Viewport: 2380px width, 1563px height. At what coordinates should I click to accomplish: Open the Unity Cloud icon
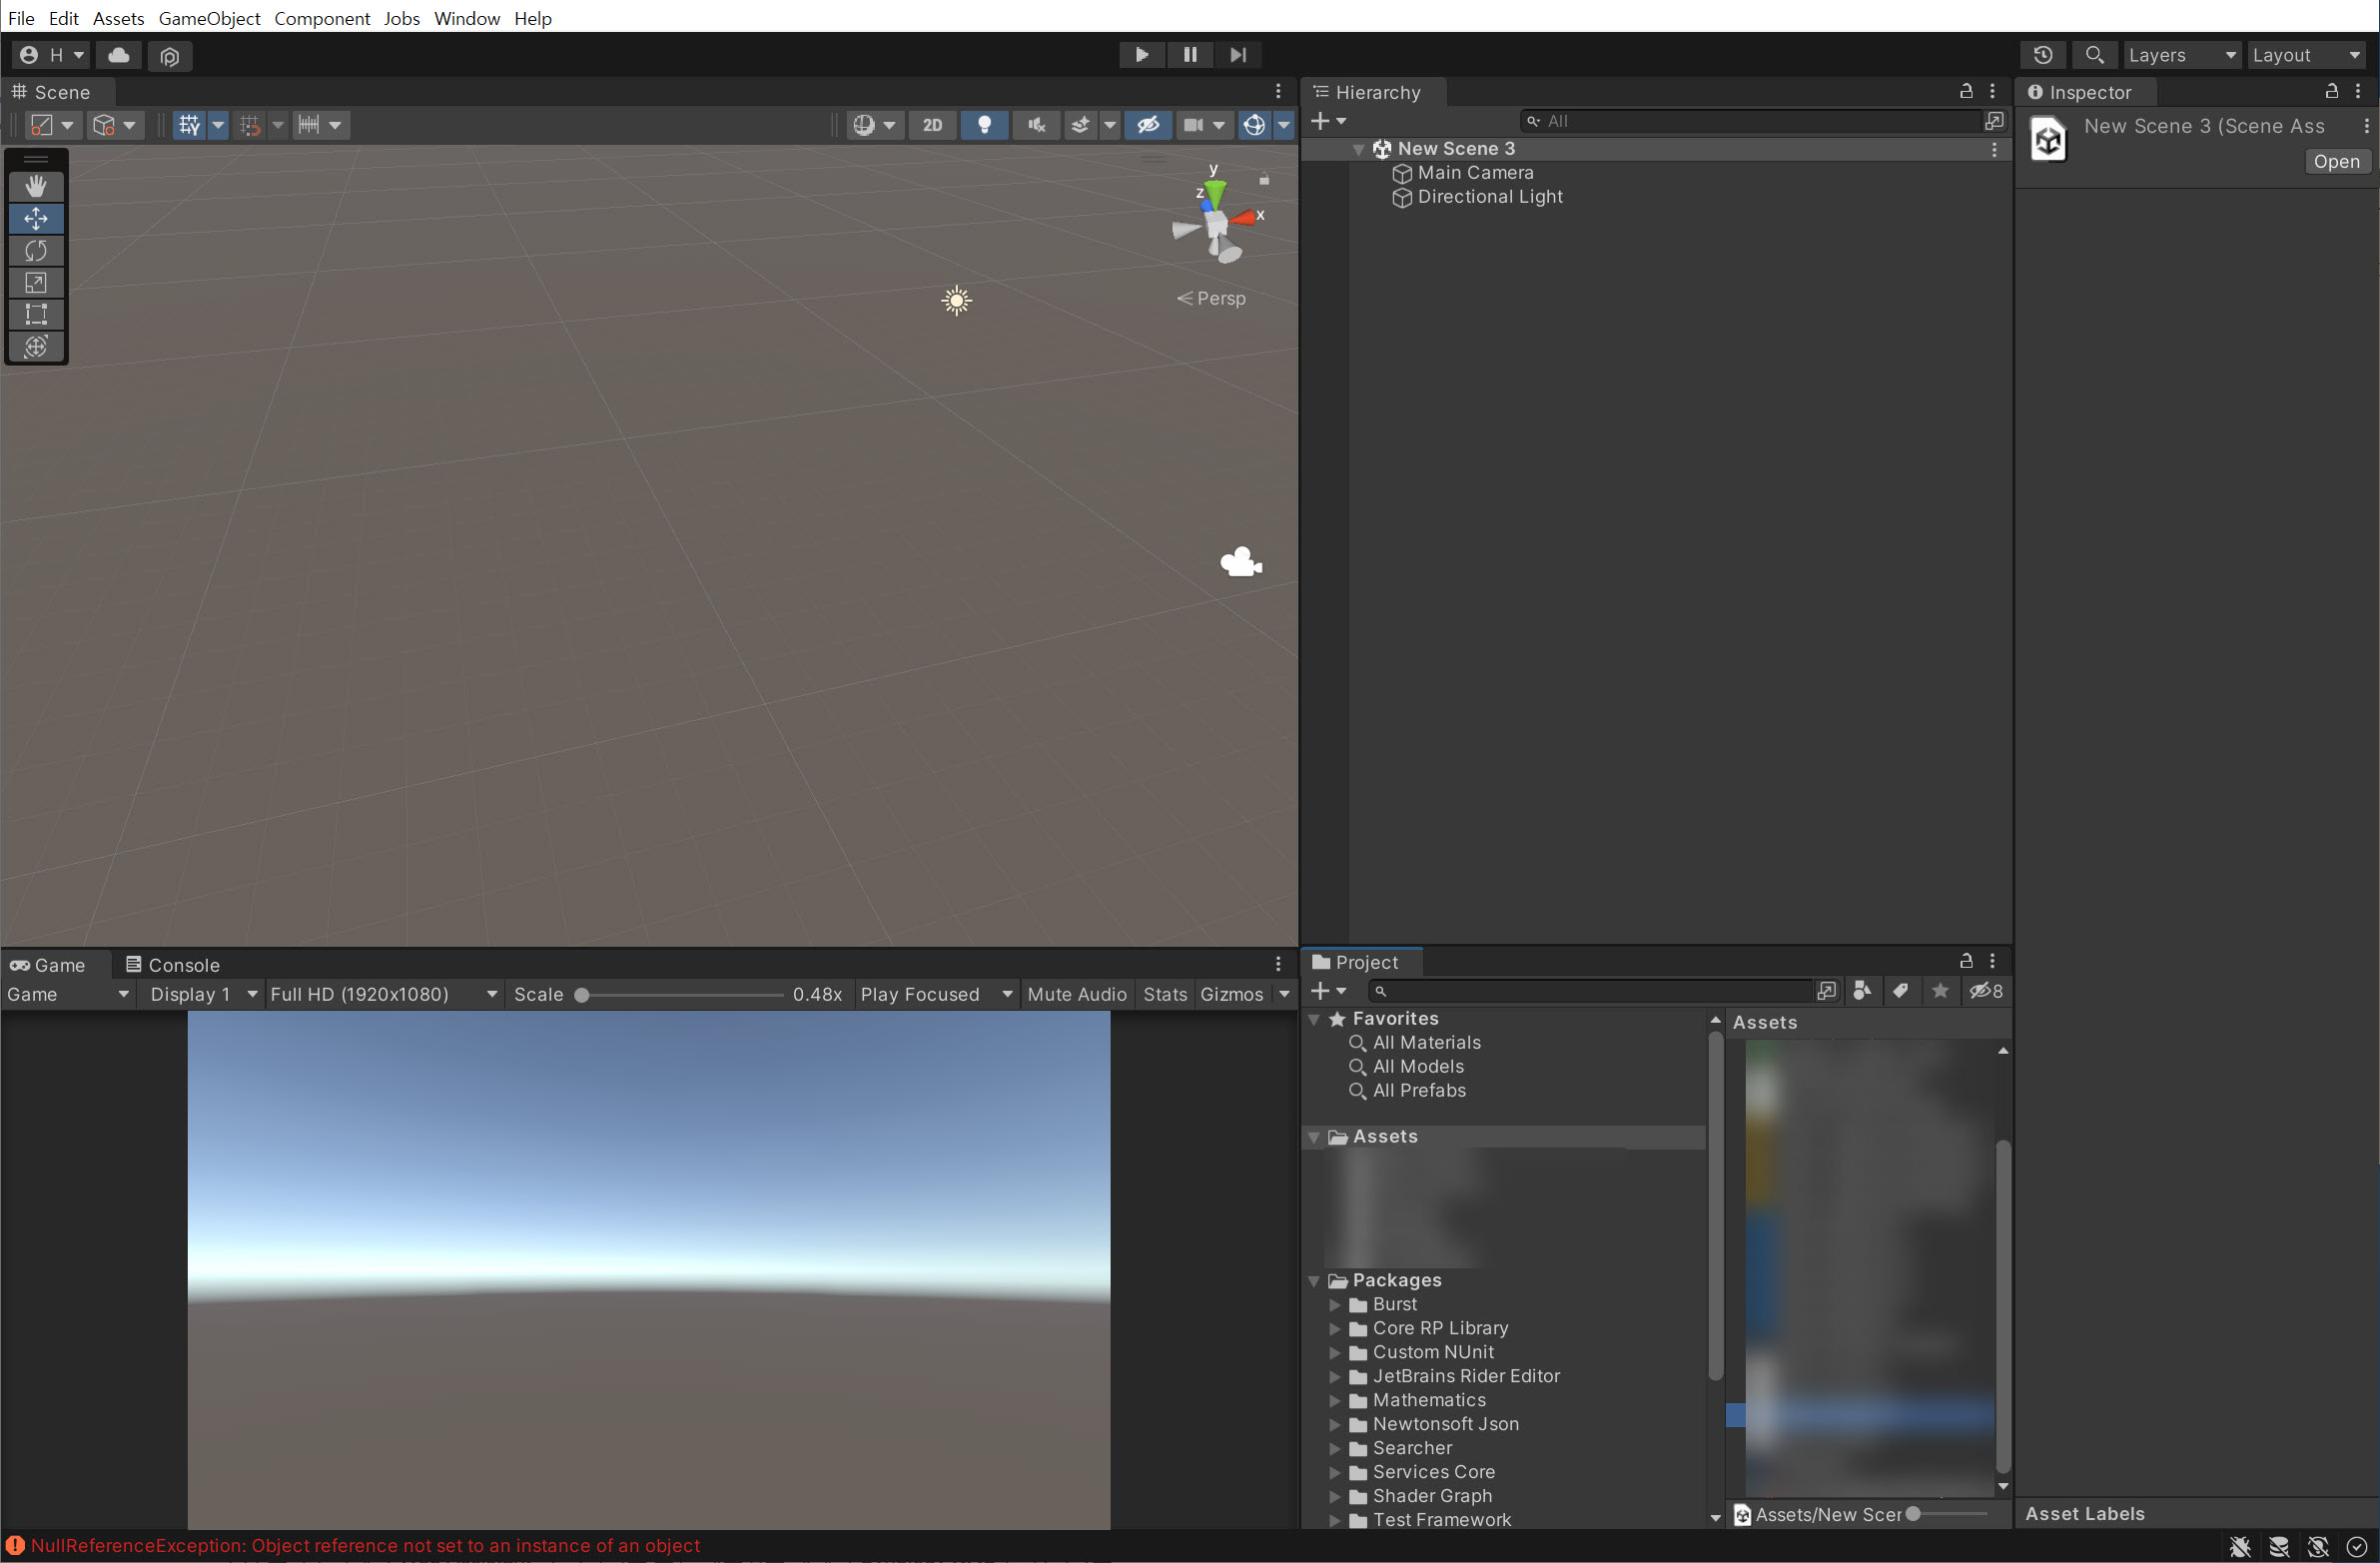pyautogui.click(x=119, y=55)
